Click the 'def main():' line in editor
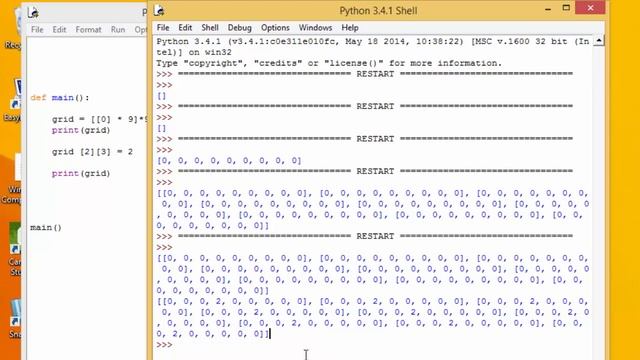 tap(60, 98)
